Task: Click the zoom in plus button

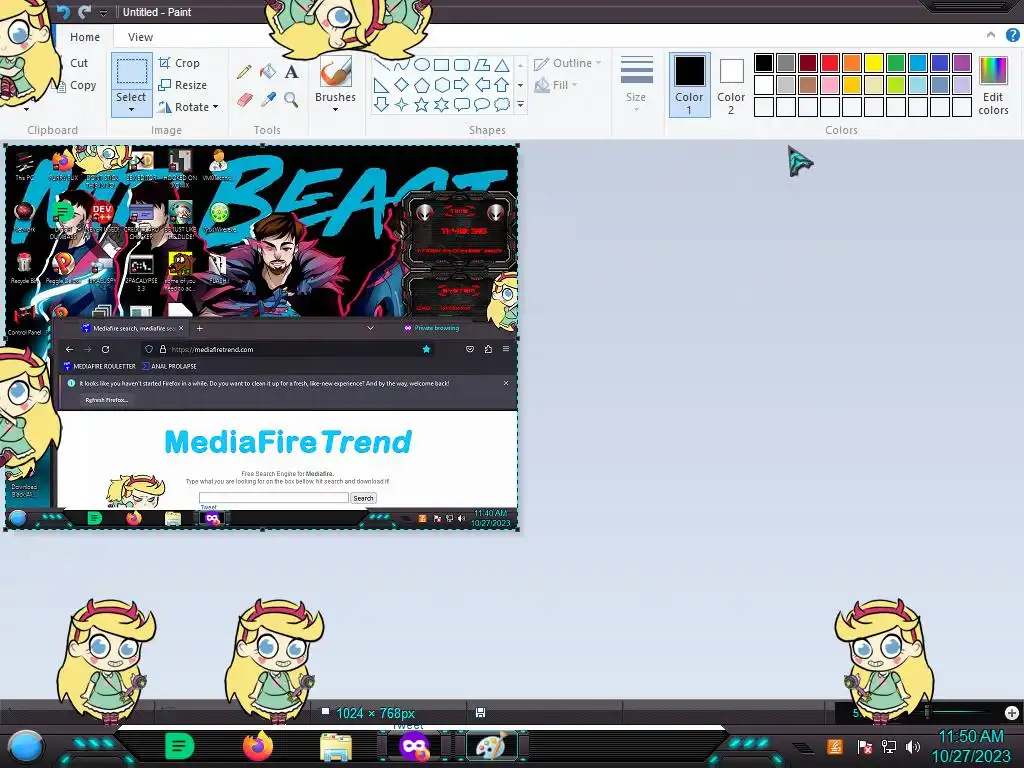Action: point(1012,712)
